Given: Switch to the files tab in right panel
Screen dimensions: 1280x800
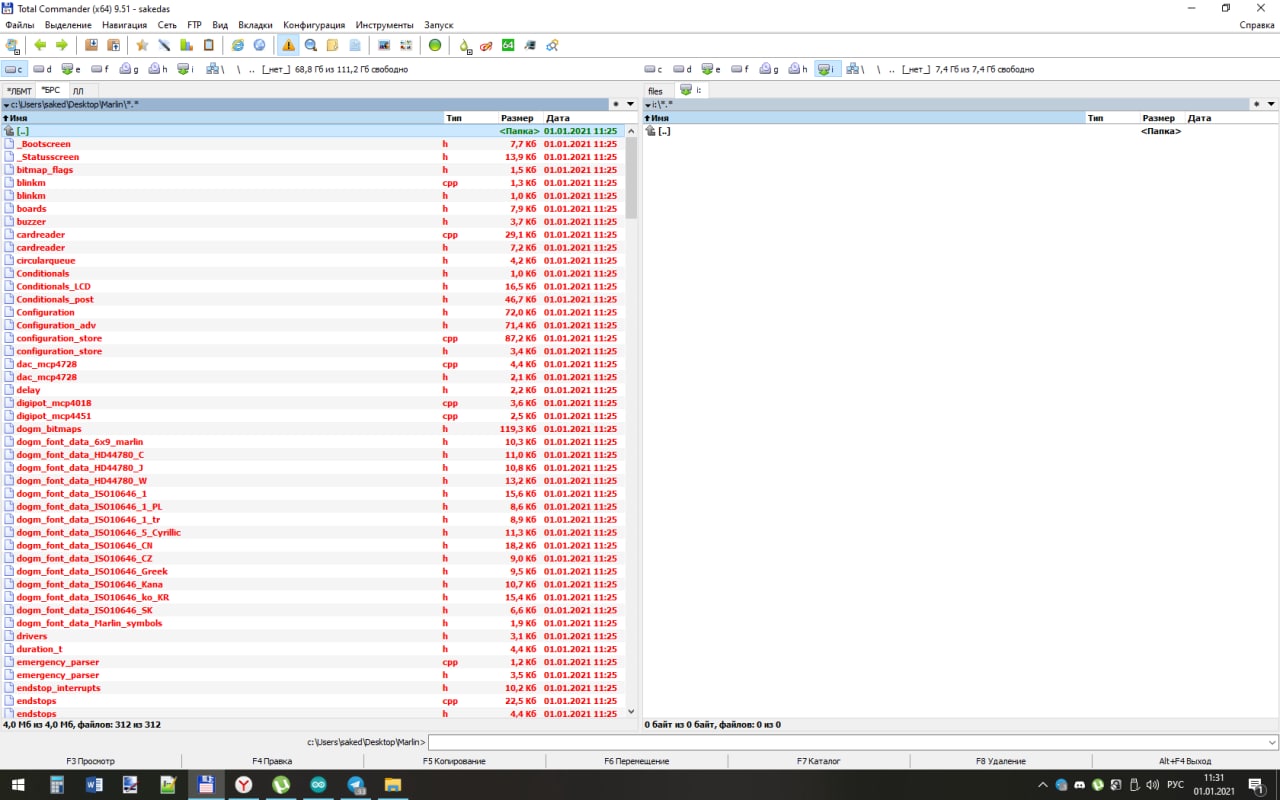Looking at the screenshot, I should pyautogui.click(x=655, y=91).
